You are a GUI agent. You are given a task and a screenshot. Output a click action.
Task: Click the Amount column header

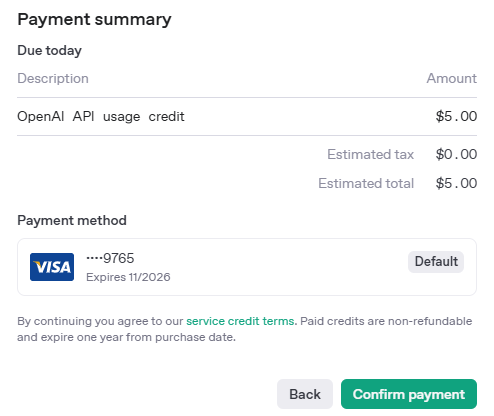pyautogui.click(x=452, y=79)
